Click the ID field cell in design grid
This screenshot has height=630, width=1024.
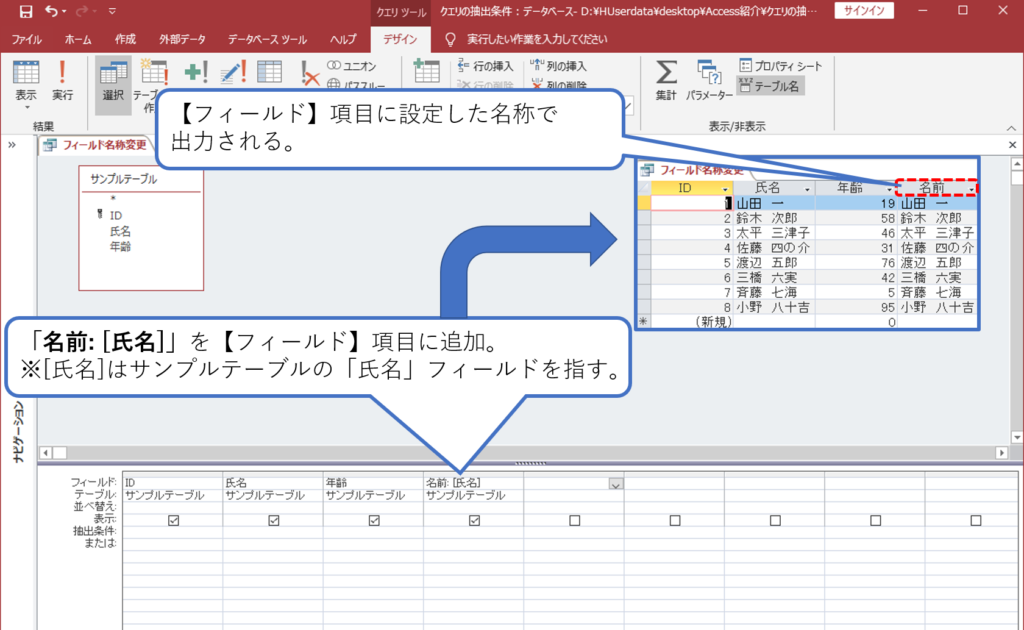[x=172, y=482]
